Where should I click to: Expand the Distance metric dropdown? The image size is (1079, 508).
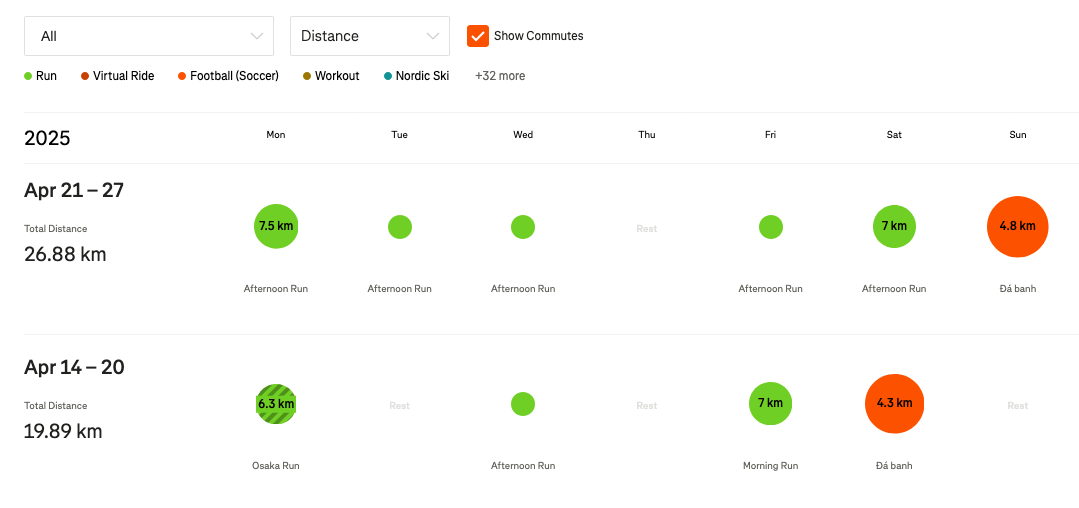[x=369, y=36]
